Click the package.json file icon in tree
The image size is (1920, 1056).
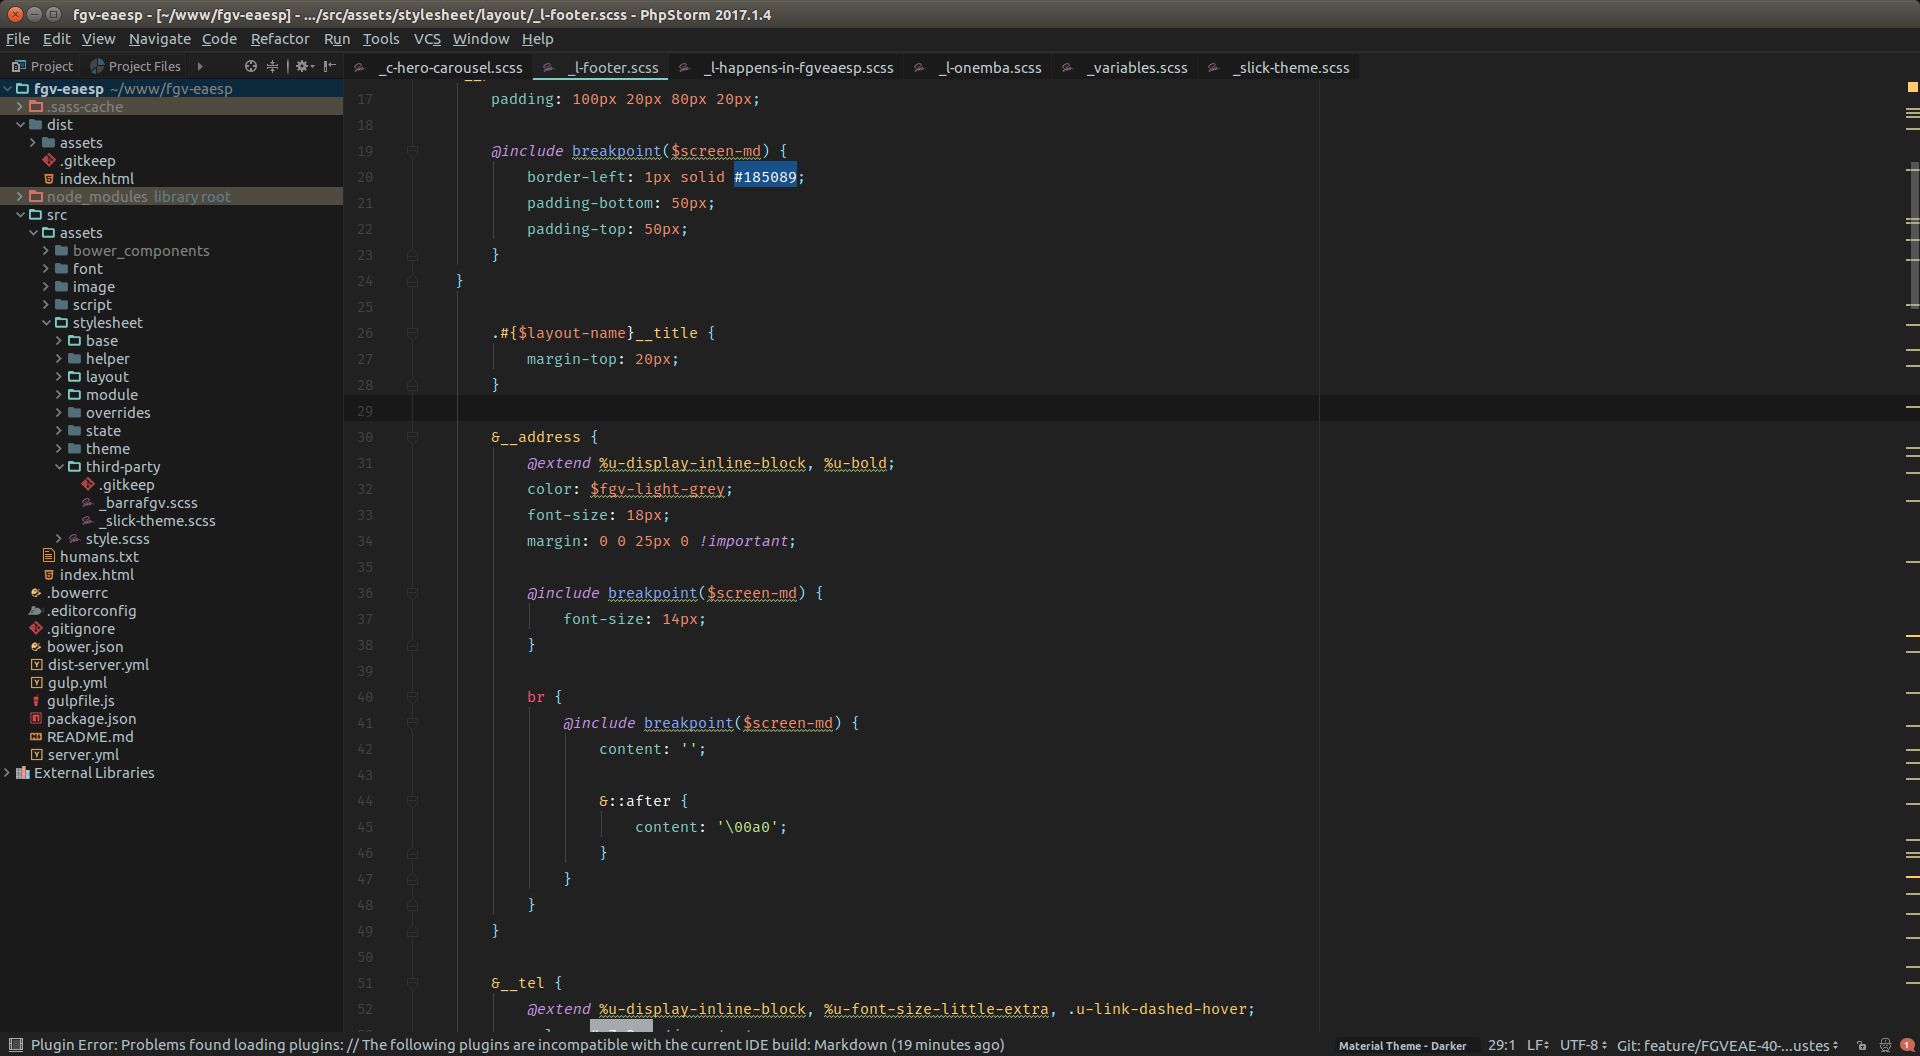pos(36,718)
